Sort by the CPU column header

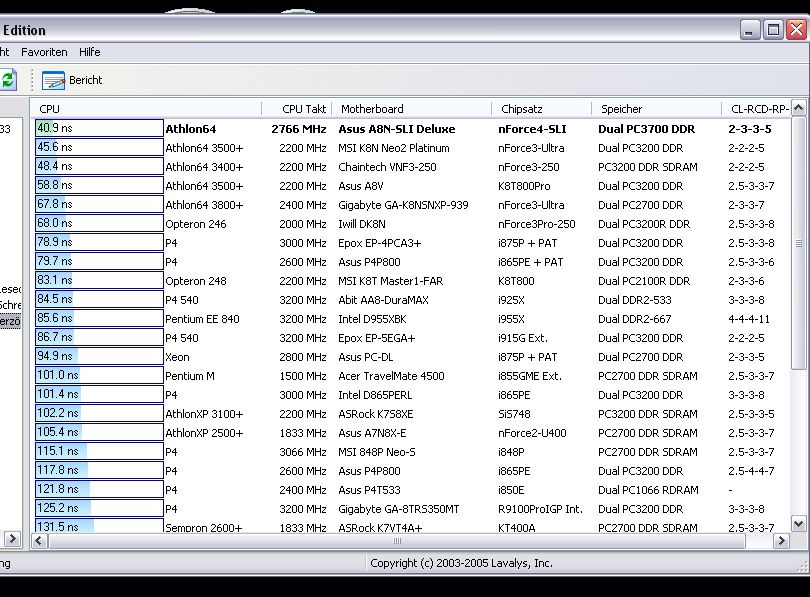[146, 109]
